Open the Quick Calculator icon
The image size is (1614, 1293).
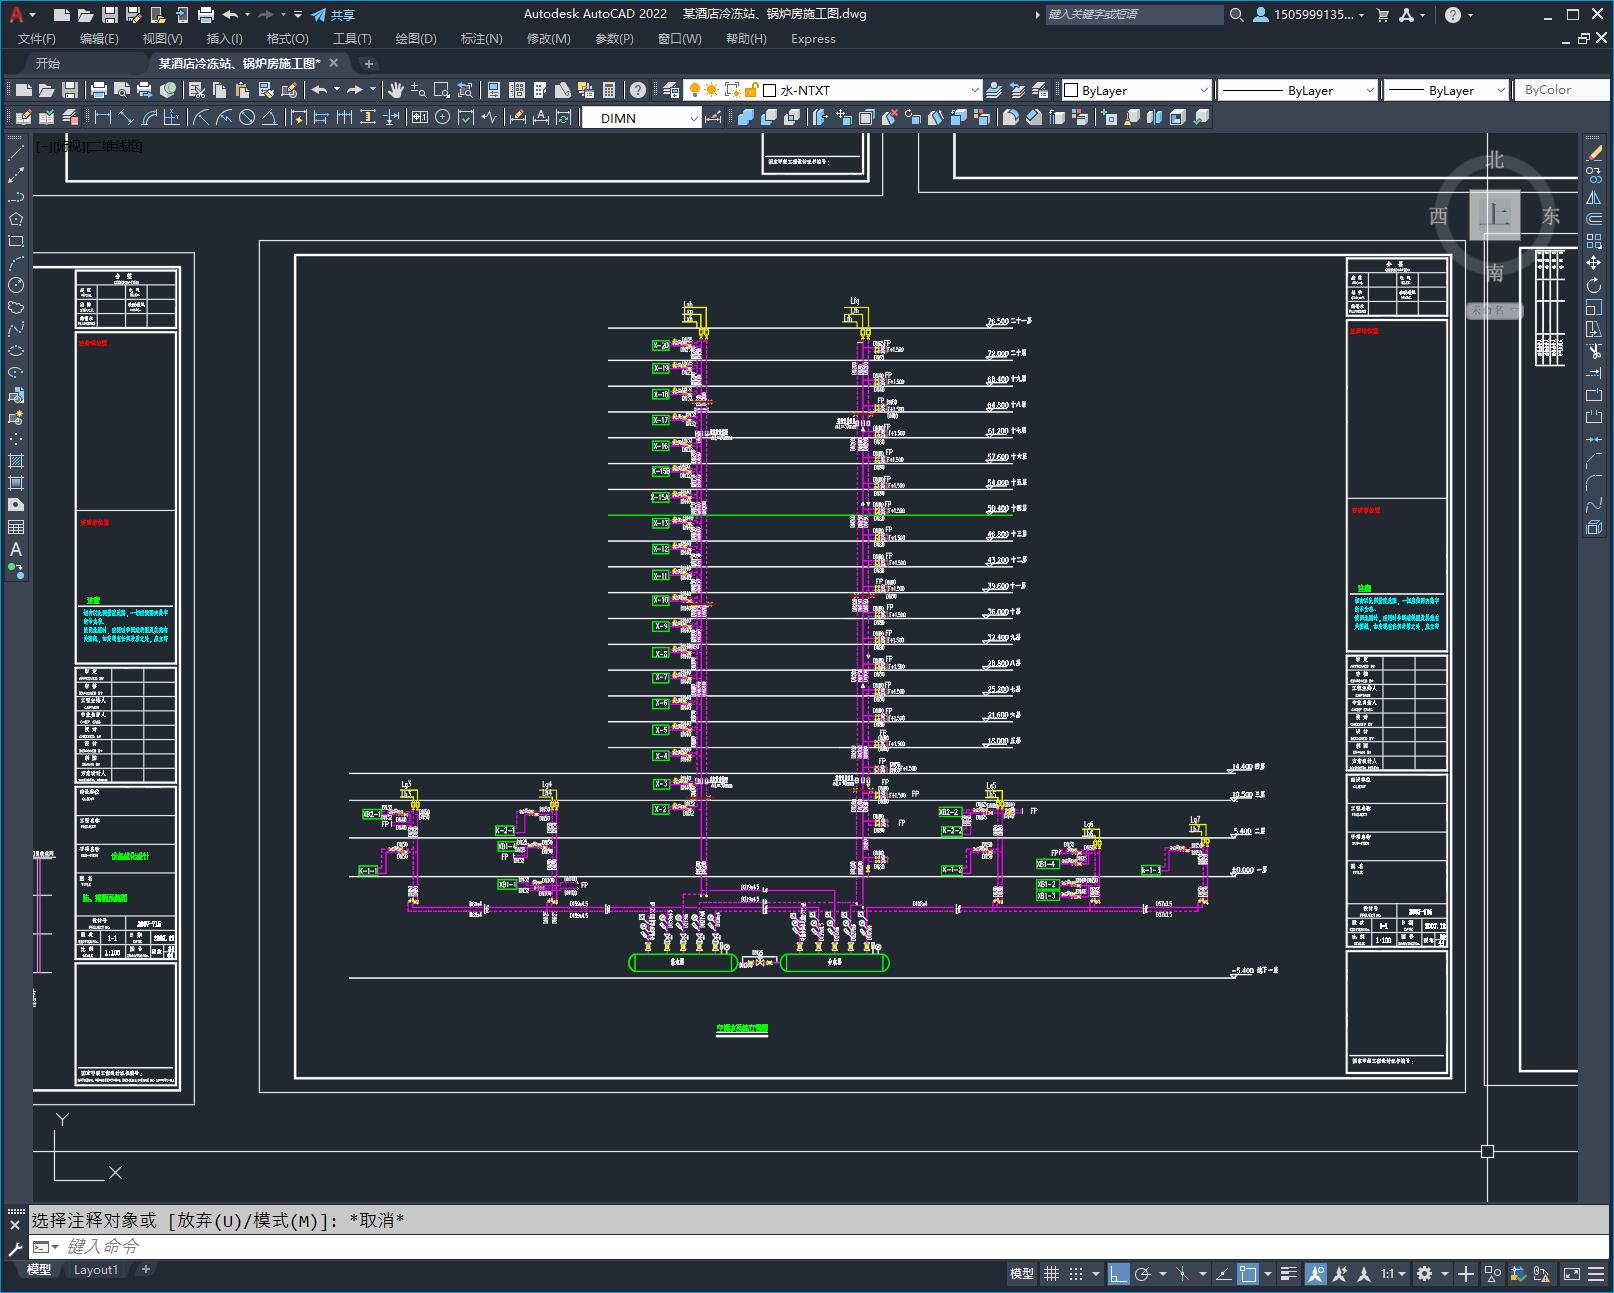click(609, 90)
